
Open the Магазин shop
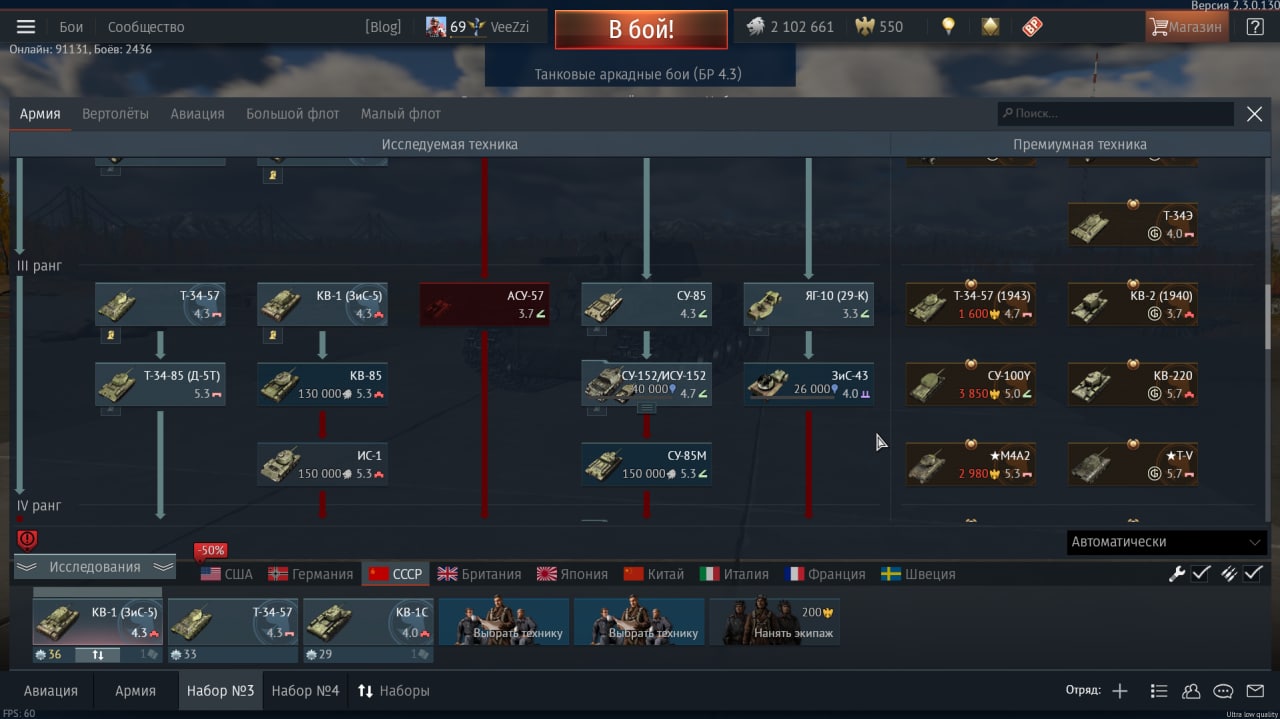(1187, 27)
